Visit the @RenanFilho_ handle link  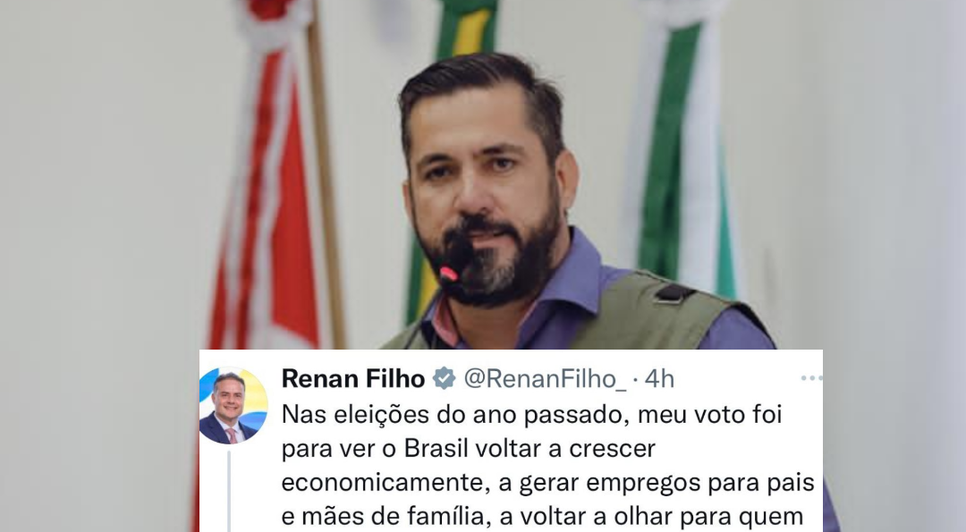[x=544, y=379]
